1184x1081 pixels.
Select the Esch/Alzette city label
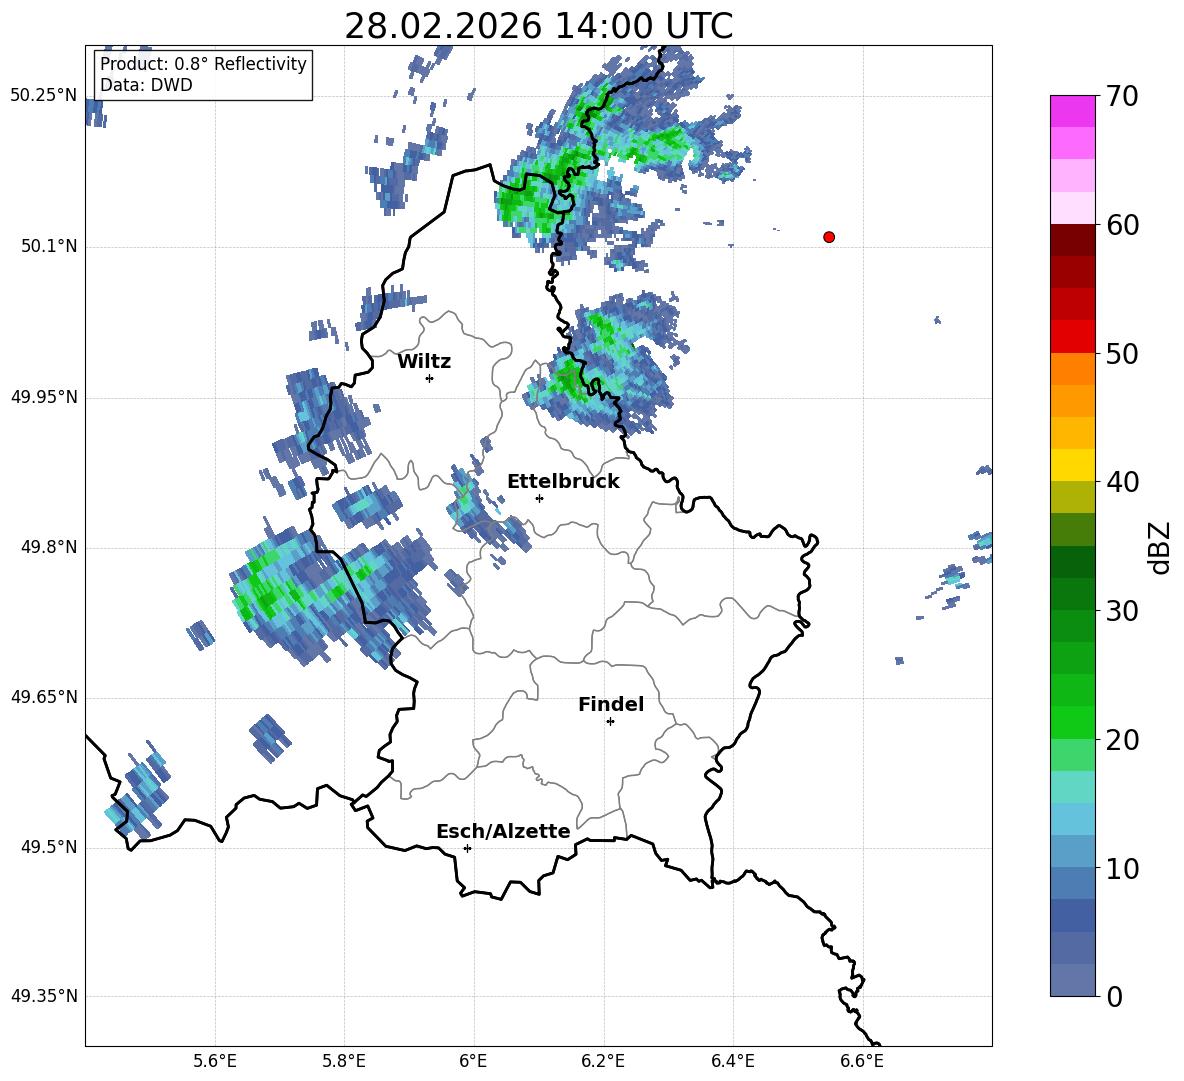pyautogui.click(x=504, y=831)
